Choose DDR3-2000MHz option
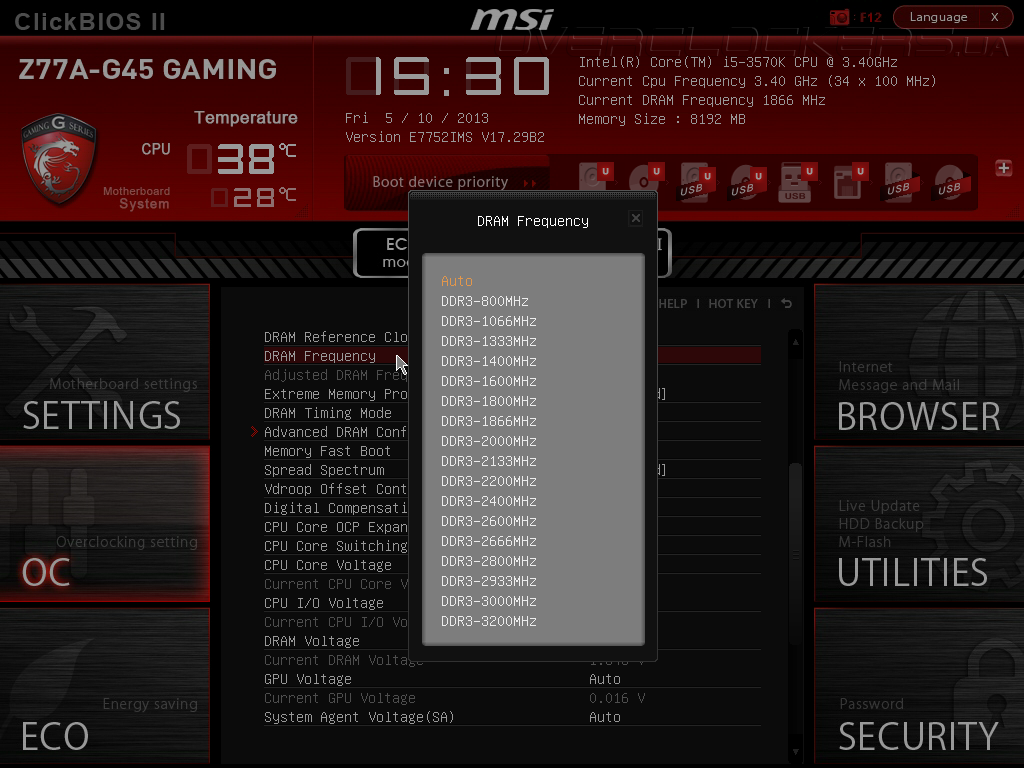This screenshot has height=768, width=1024. 488,441
